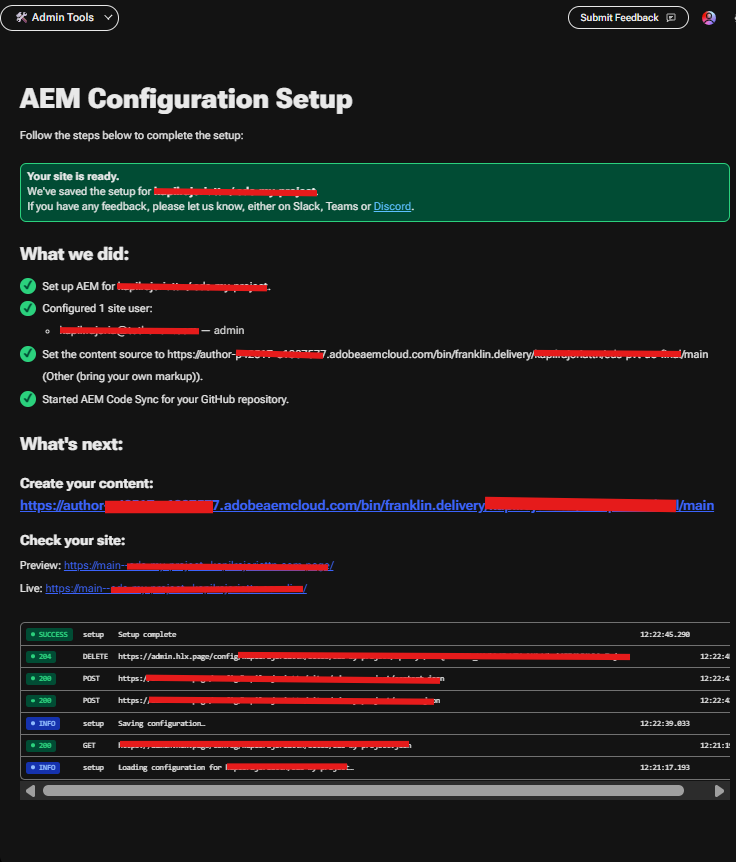Viewport: 736px width, 862px height.
Task: Click the 12:21:17.193 timestamp
Action: tap(665, 767)
